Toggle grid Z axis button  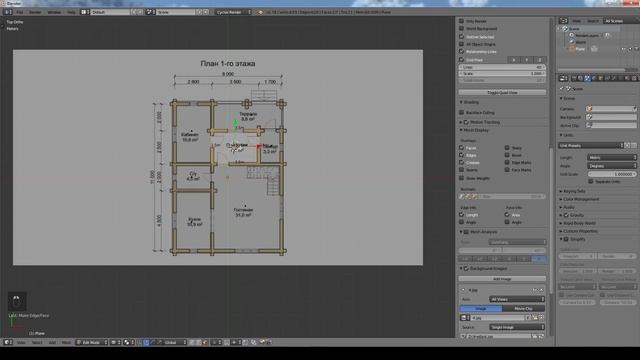point(540,60)
